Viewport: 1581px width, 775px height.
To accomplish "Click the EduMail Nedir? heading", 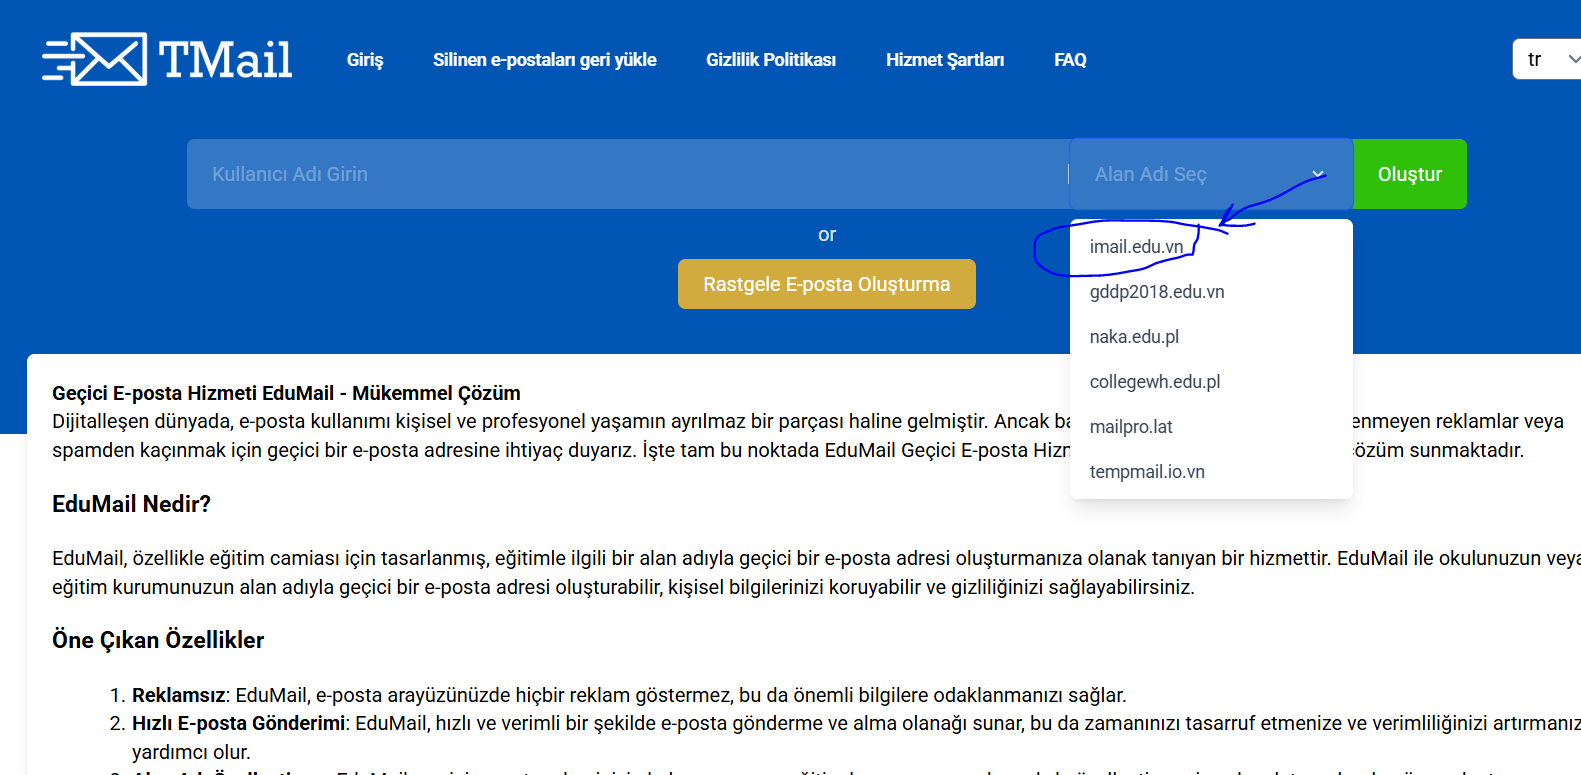I will [x=131, y=504].
